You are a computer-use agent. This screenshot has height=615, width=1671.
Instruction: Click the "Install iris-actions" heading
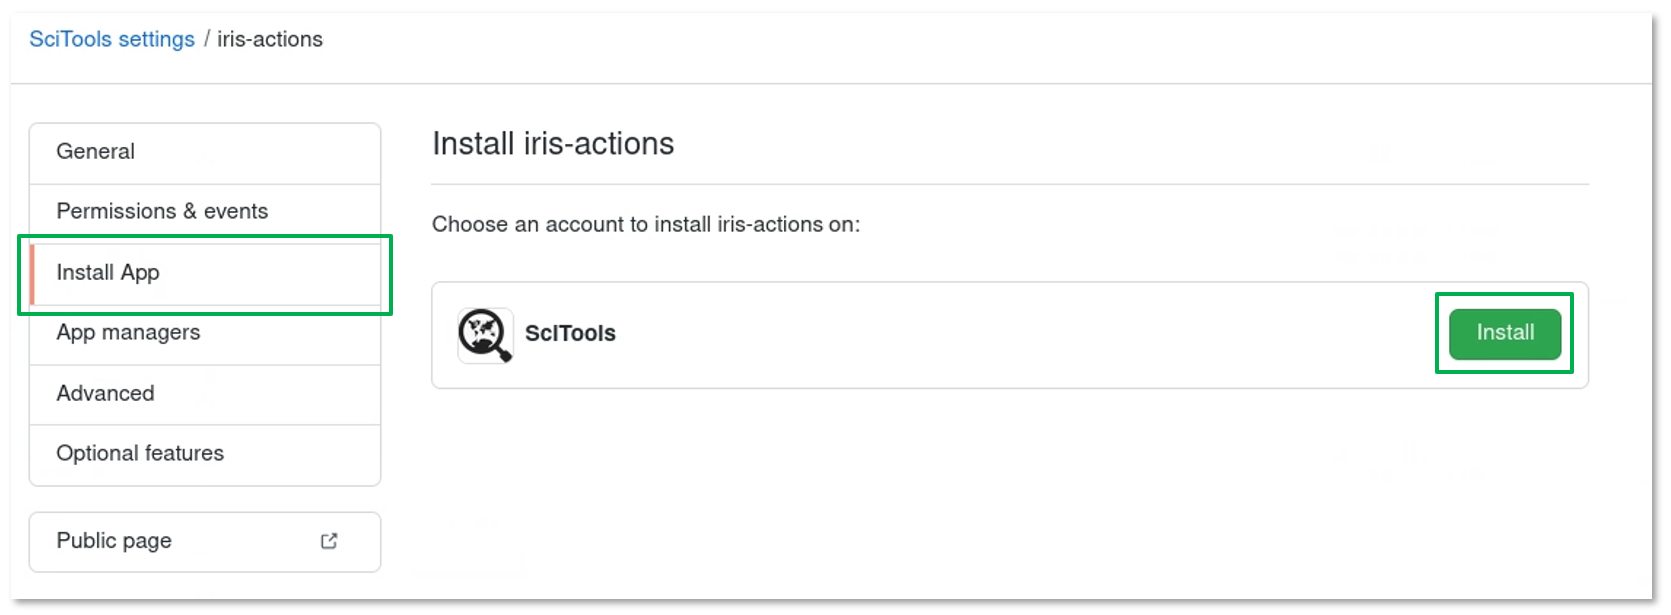click(553, 144)
